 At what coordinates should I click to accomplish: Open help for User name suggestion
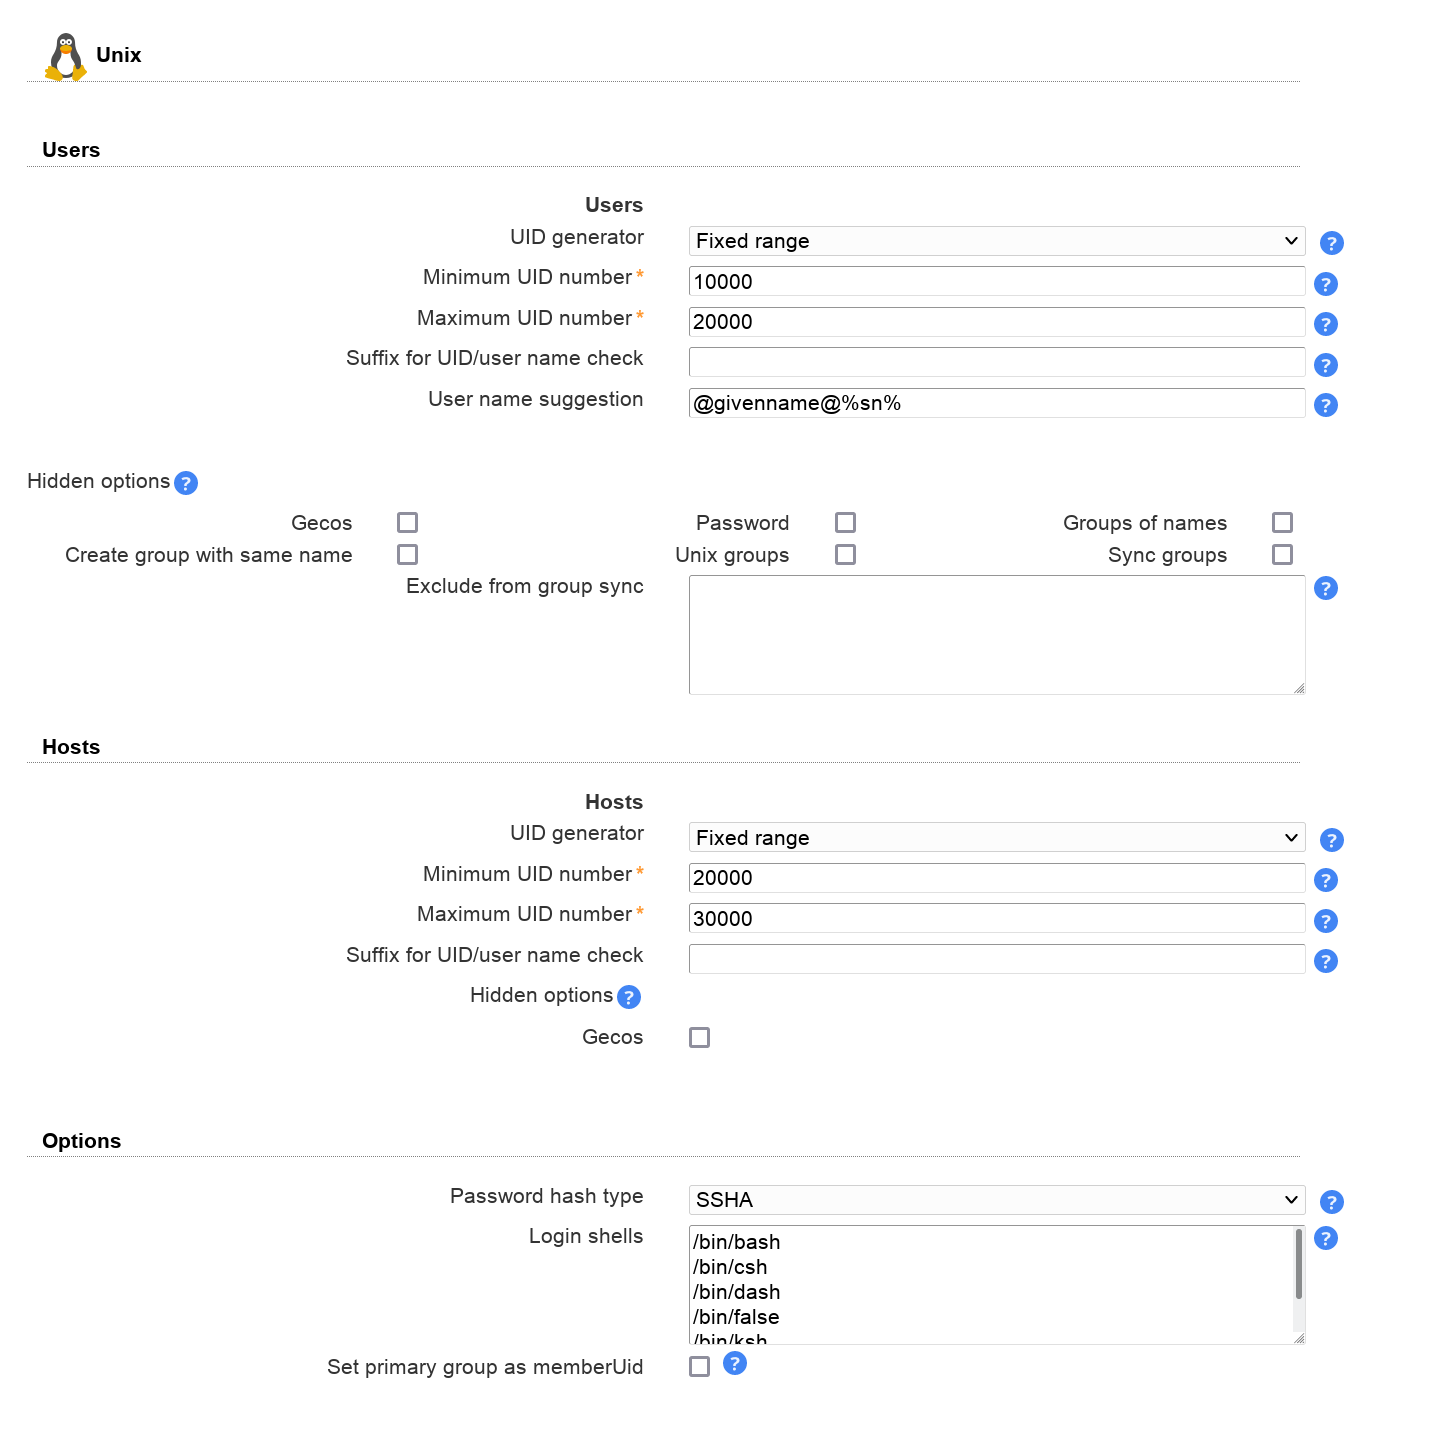[1325, 405]
